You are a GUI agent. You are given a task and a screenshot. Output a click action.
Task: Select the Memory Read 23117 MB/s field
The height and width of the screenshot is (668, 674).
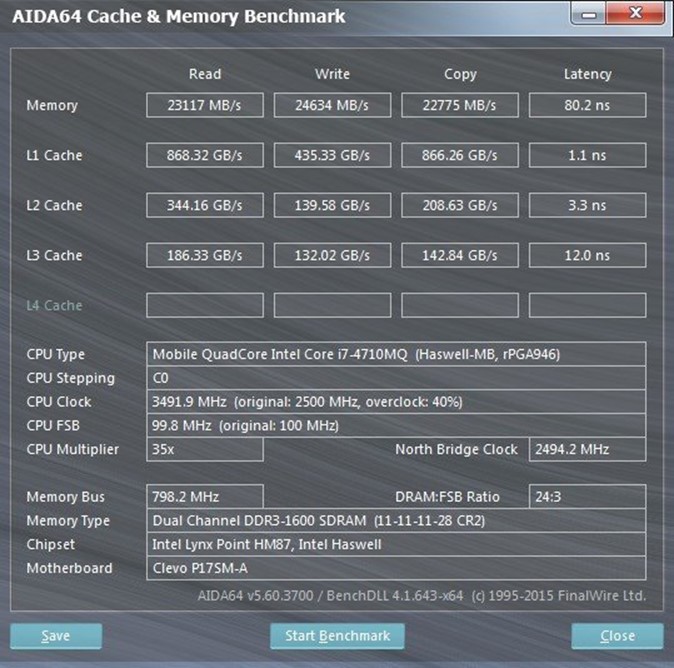tap(205, 105)
